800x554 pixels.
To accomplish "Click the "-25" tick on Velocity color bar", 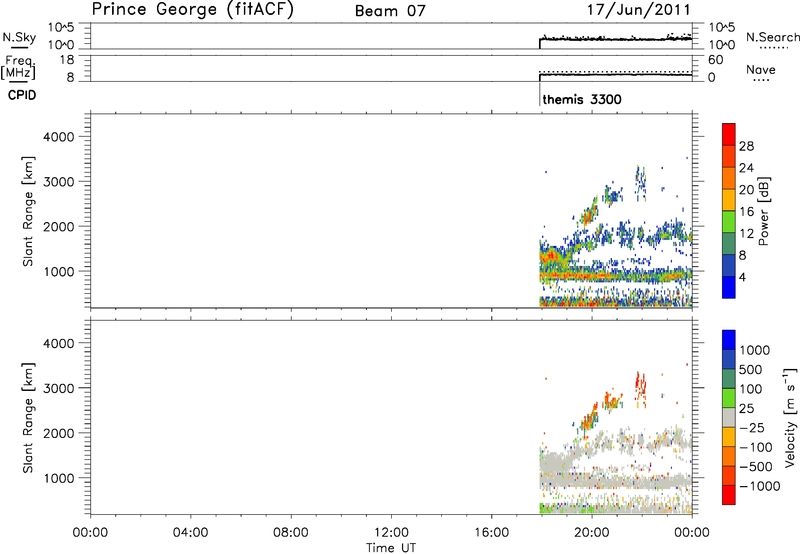I will pos(754,427).
